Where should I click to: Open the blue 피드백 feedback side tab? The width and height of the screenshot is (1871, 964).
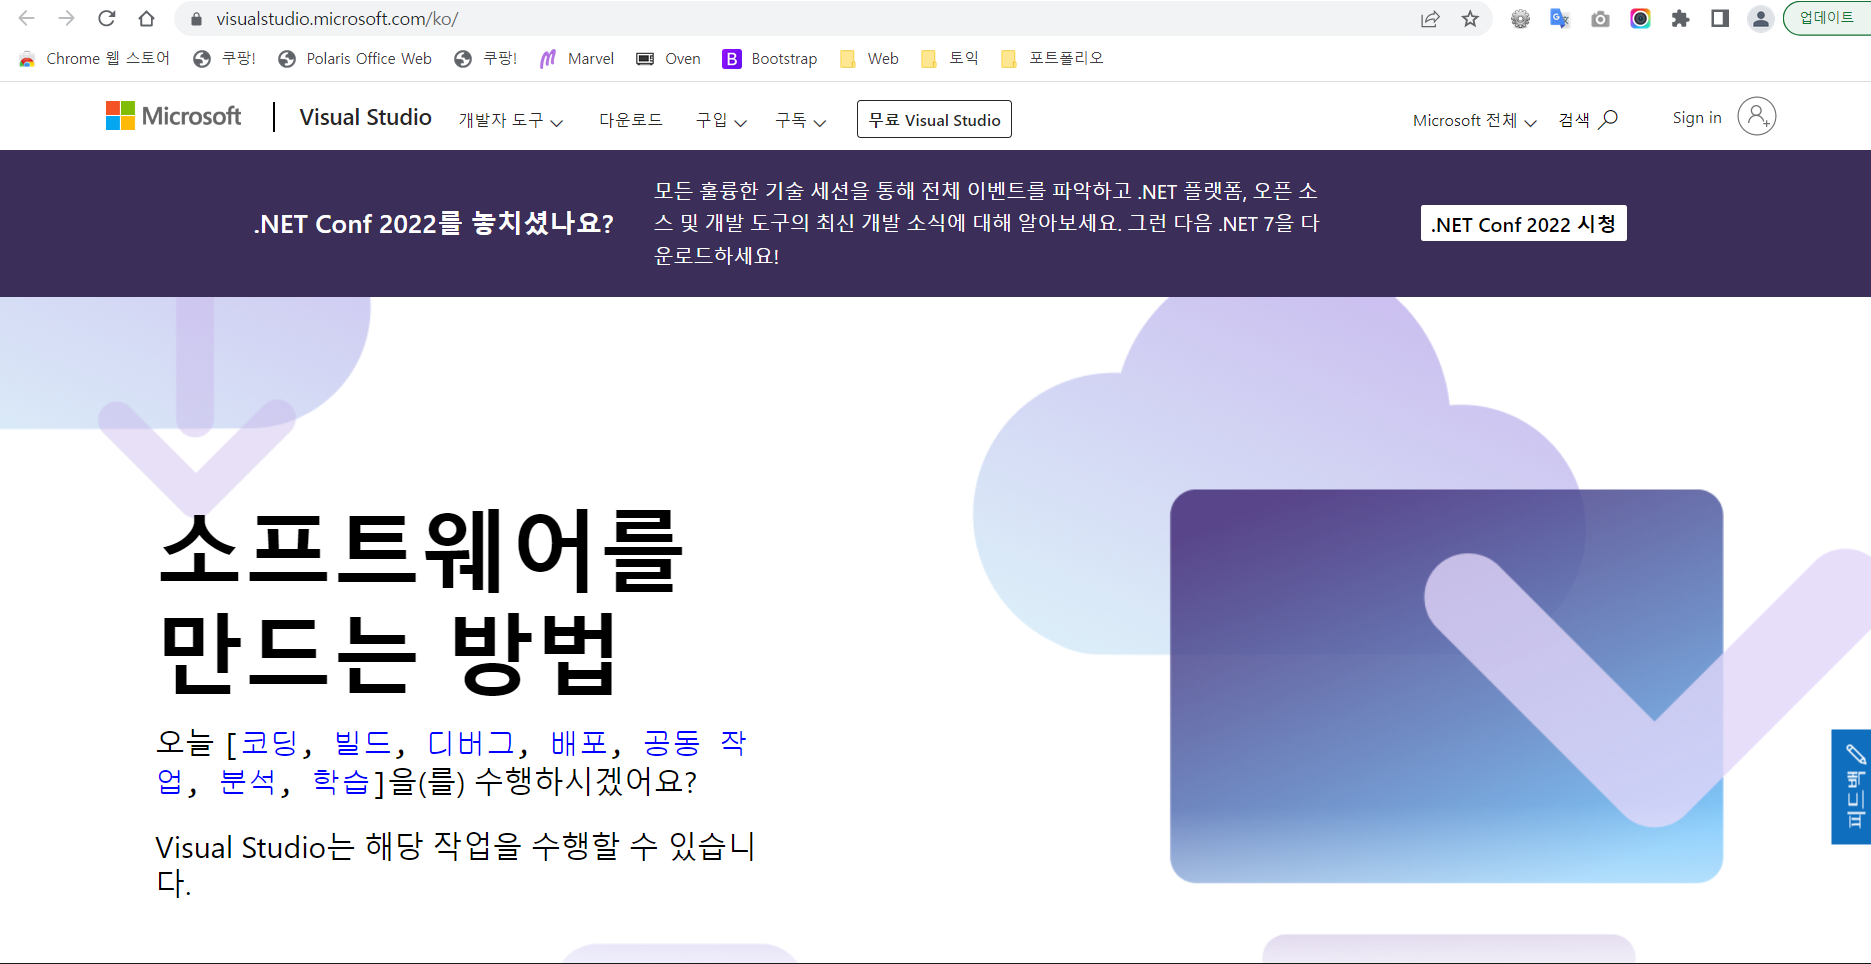1852,787
